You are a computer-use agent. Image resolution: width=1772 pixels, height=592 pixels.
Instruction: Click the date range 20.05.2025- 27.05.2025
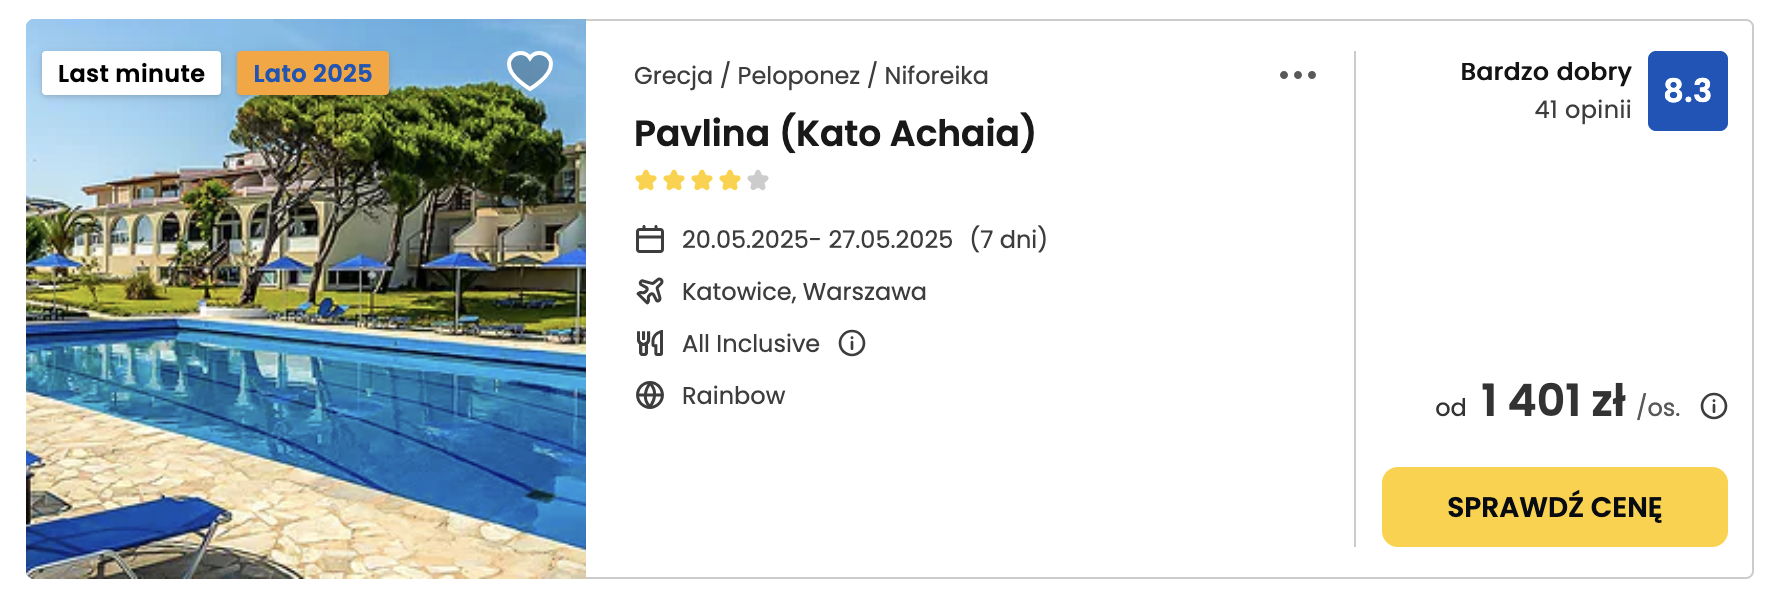click(817, 239)
